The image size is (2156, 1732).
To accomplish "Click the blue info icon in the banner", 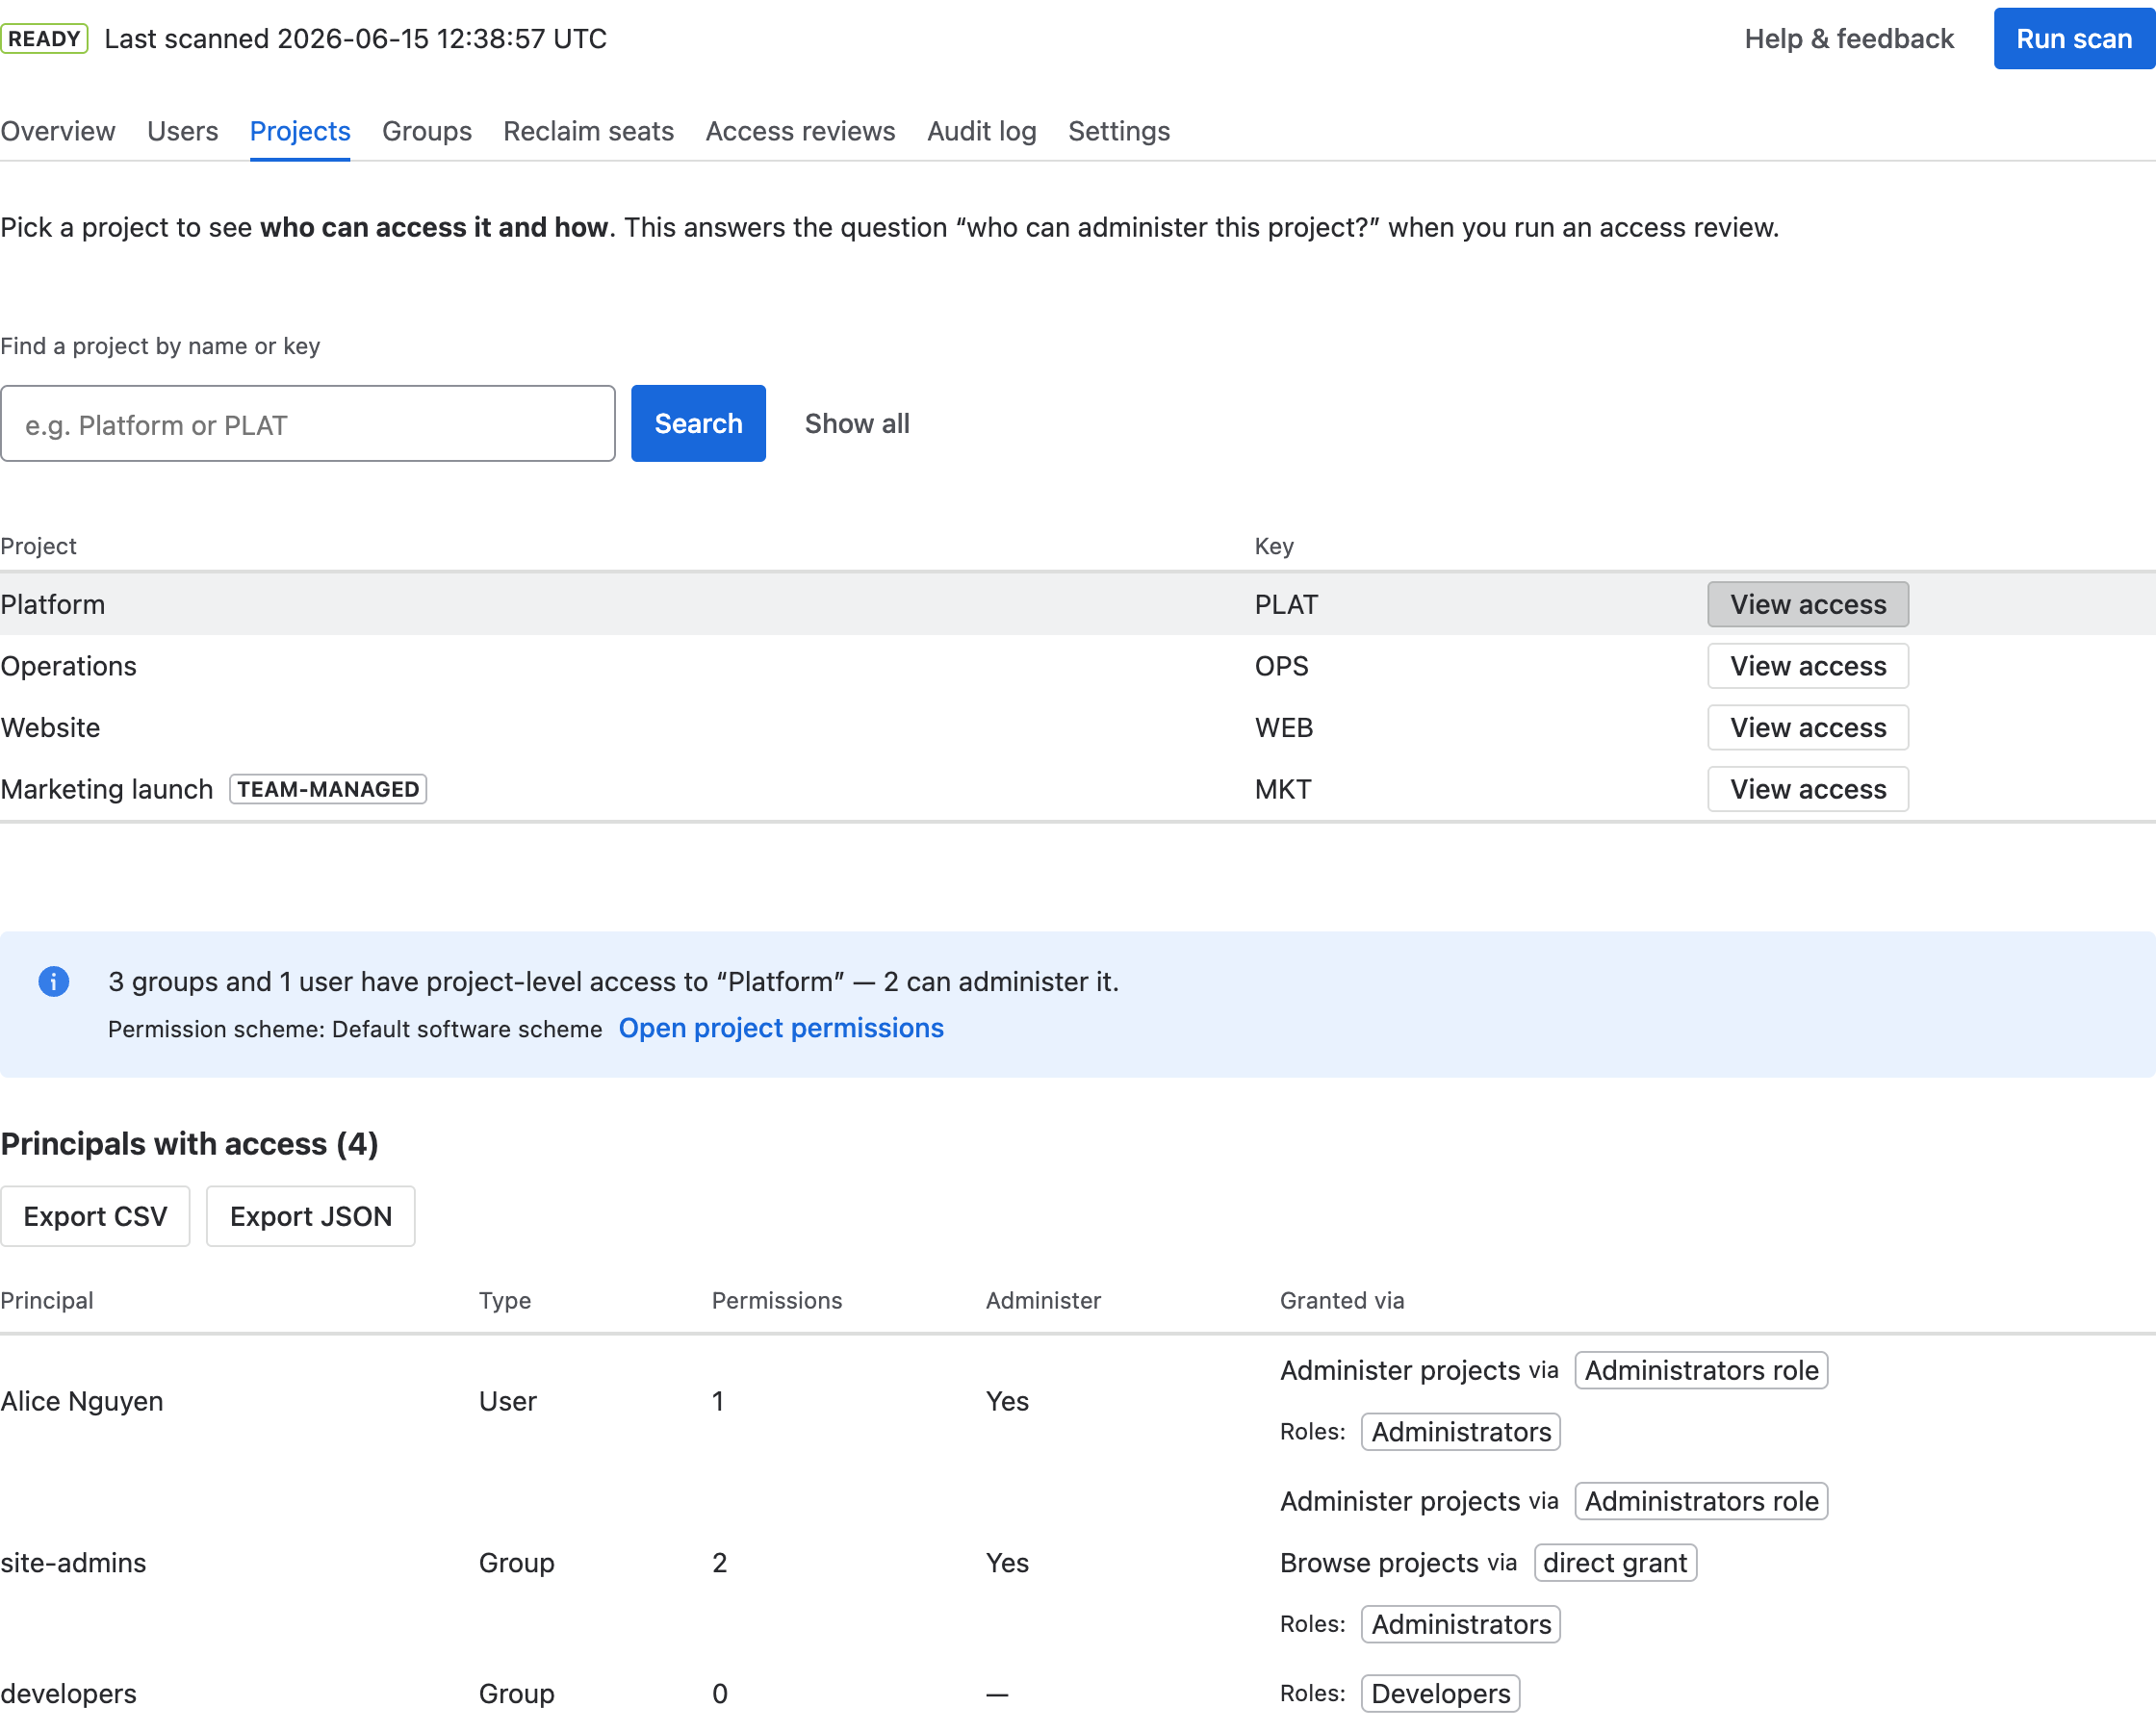I will (x=54, y=982).
